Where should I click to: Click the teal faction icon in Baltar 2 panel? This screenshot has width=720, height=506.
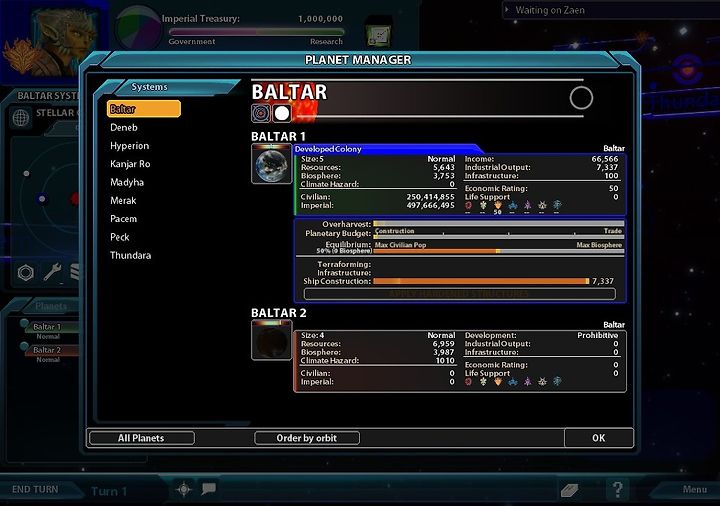click(557, 381)
